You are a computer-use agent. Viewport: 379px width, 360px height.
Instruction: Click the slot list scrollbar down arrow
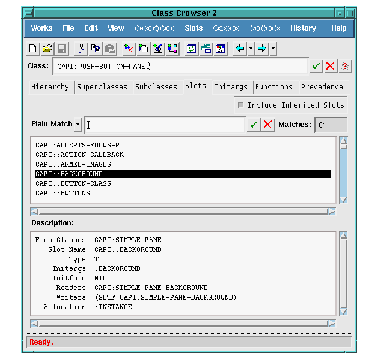click(344, 200)
